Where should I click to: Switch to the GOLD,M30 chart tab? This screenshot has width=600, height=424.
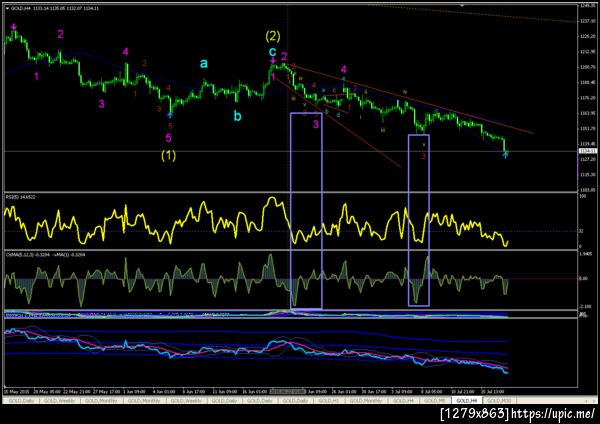coord(499,400)
